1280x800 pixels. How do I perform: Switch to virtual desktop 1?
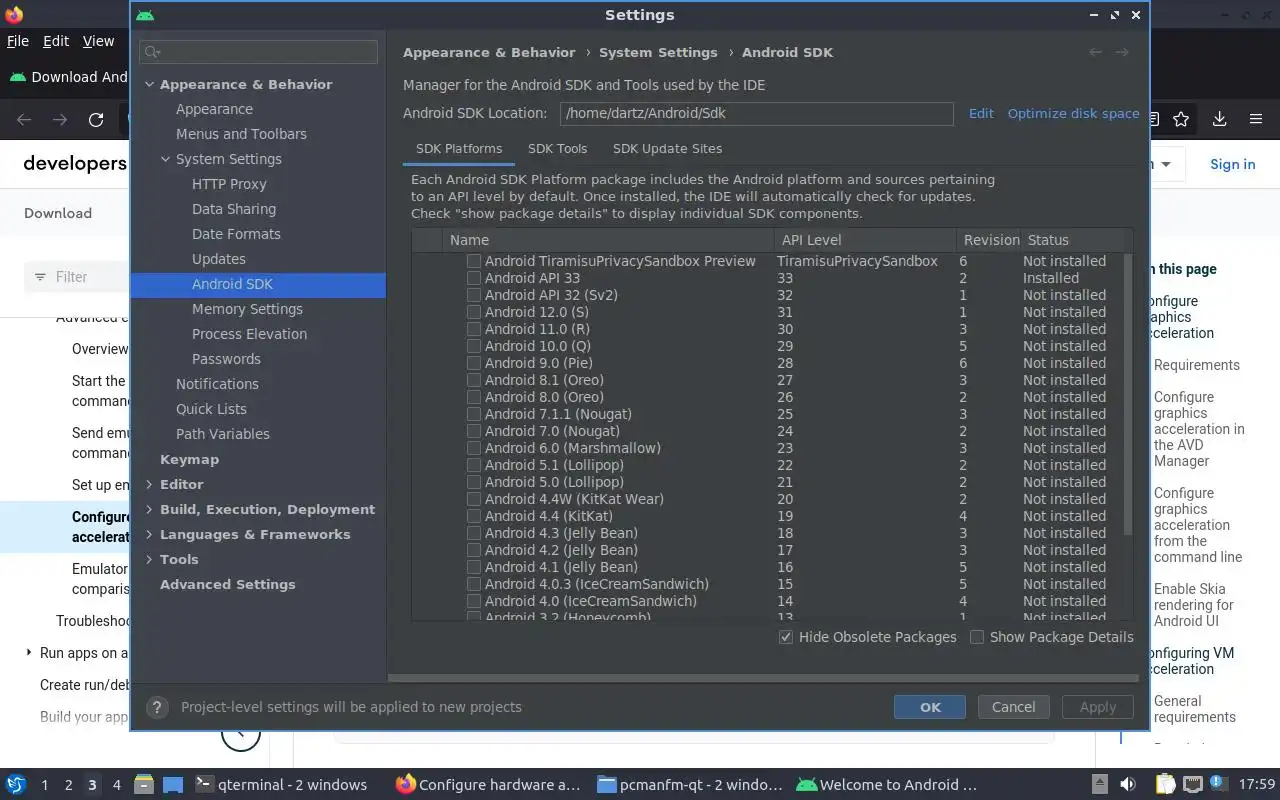(x=44, y=785)
